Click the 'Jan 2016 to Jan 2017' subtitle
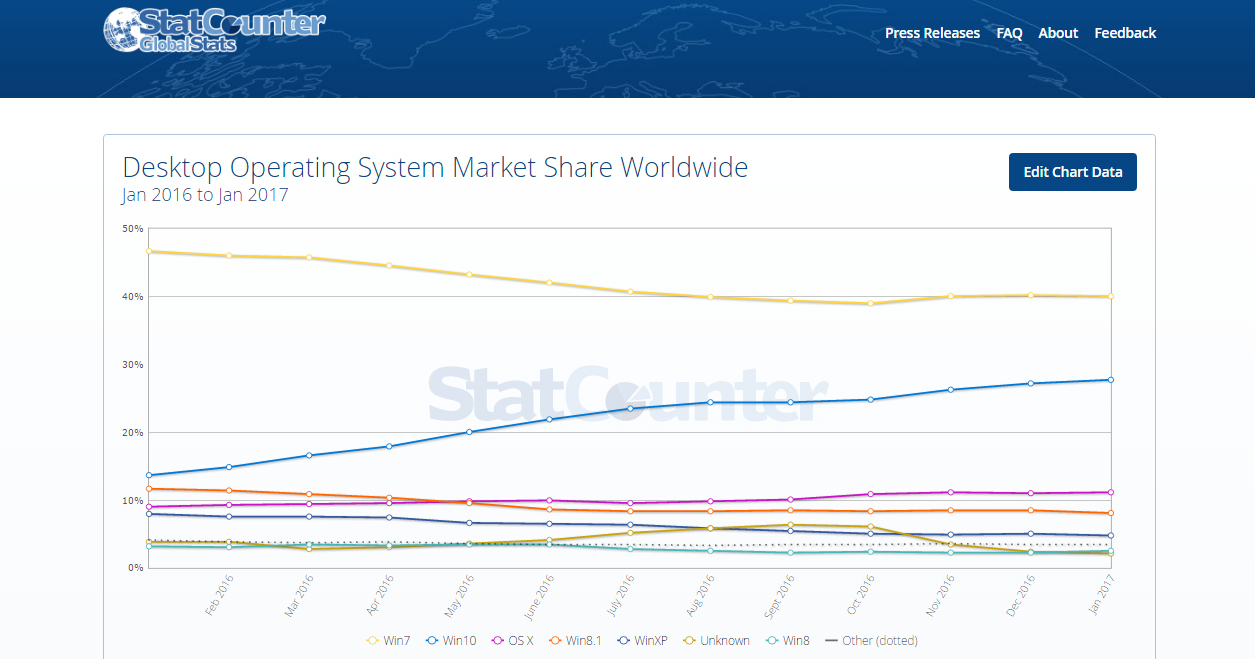Viewport: 1255px width, 659px height. (x=205, y=195)
